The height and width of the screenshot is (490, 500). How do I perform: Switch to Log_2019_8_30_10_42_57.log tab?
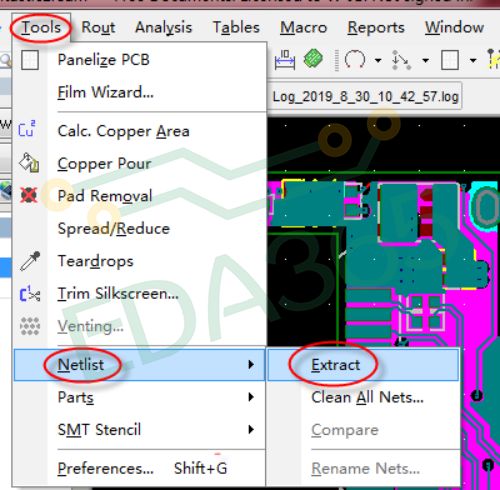click(365, 97)
